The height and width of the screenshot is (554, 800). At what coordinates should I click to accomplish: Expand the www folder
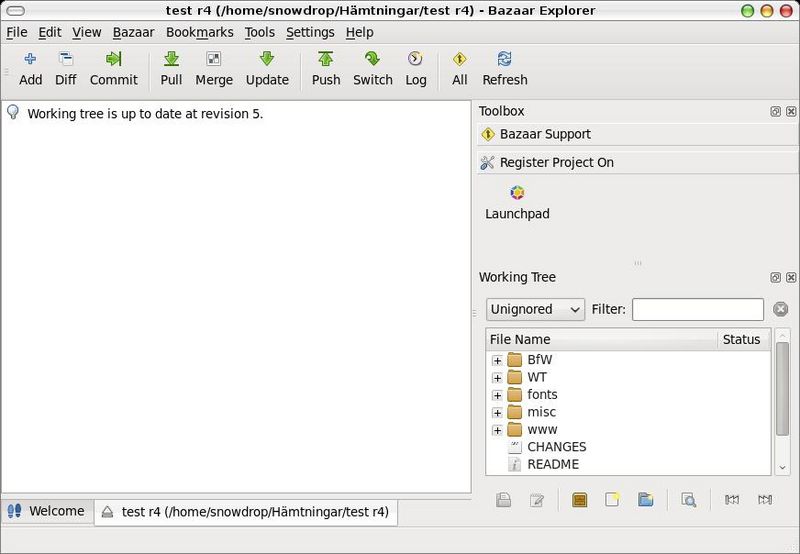click(497, 430)
